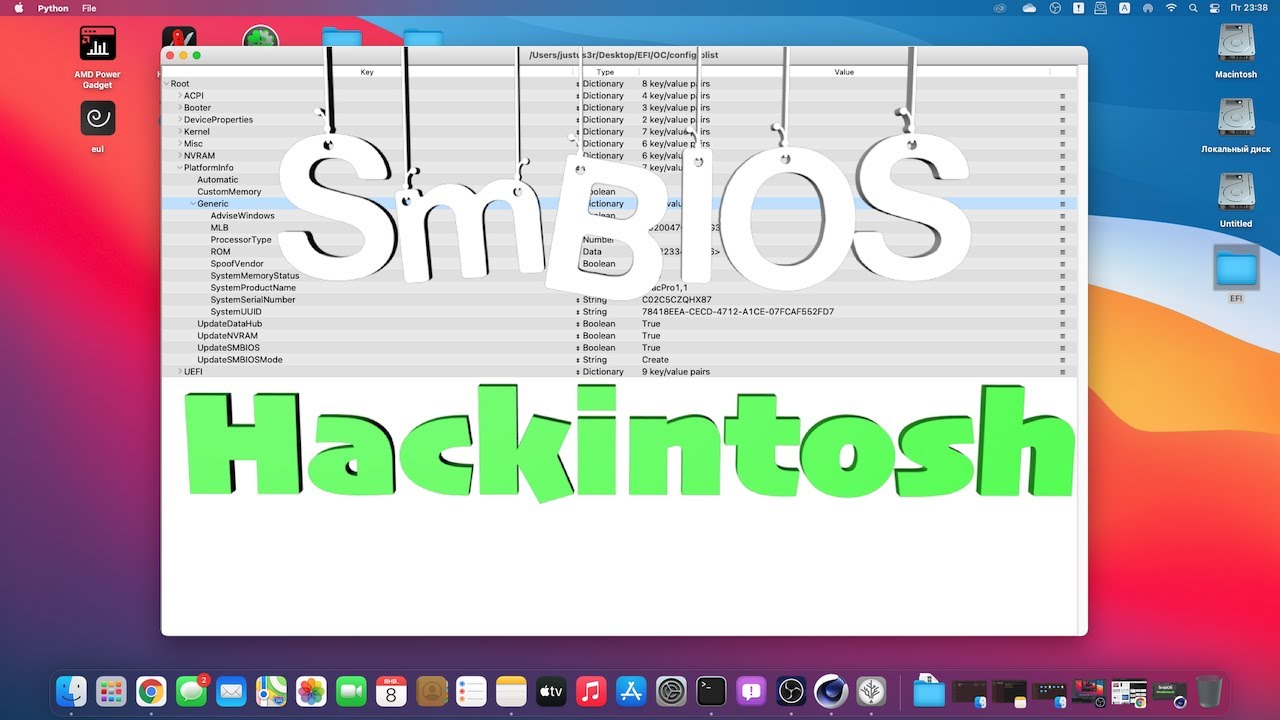The width and height of the screenshot is (1280, 720).
Task: Select the UpdateNVRAM True value
Action: tap(651, 336)
